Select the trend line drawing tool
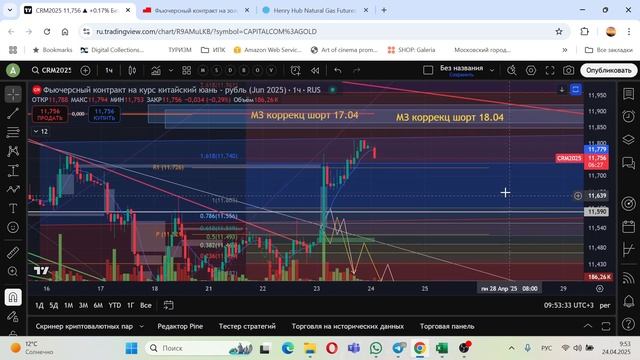Viewport: 640px width, 360px height. coord(13,113)
